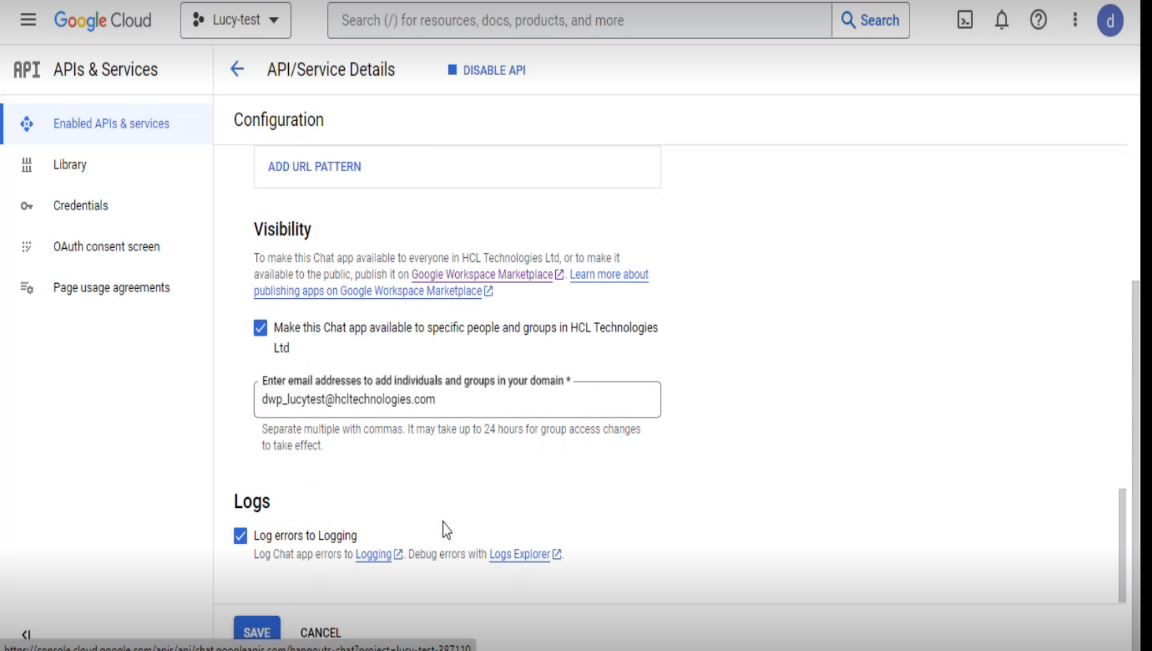Toggle Log errors to Logging checkbox
This screenshot has width=1152, height=651.
[x=240, y=536]
